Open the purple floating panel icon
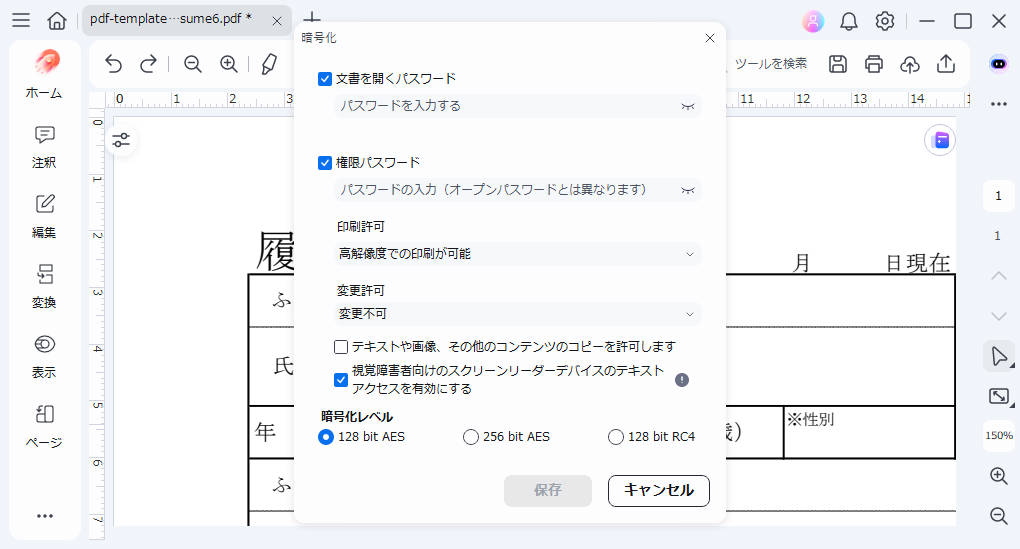The height and width of the screenshot is (549, 1020). point(940,140)
